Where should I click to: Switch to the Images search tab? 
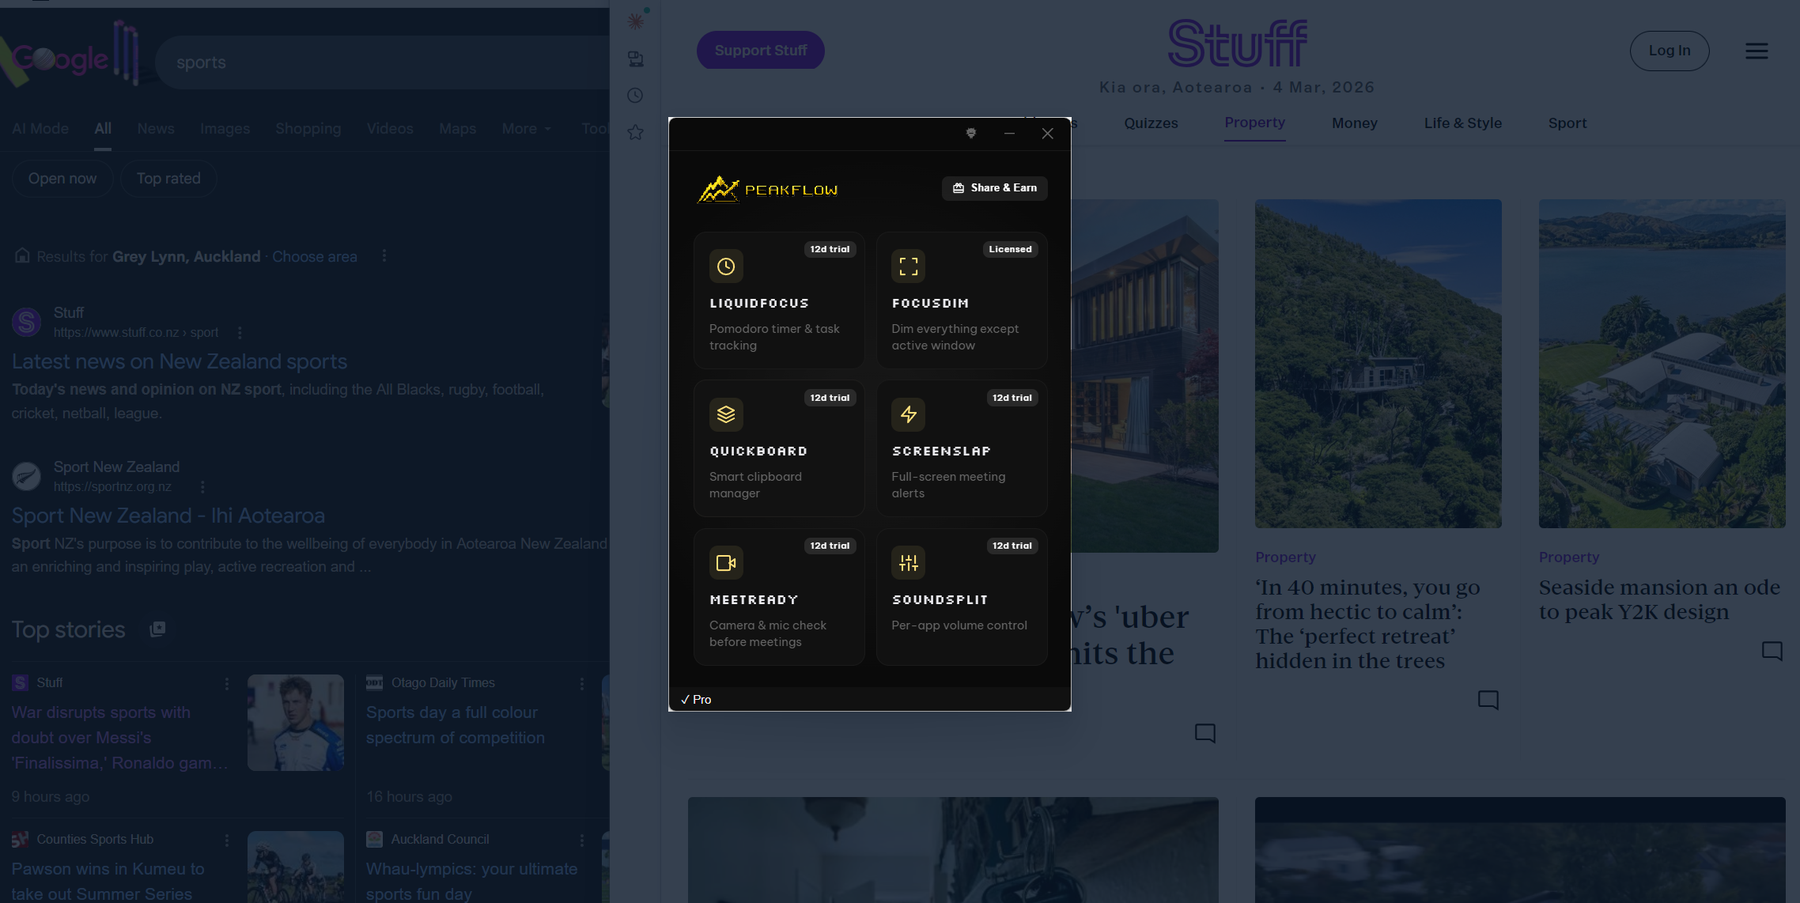[225, 129]
